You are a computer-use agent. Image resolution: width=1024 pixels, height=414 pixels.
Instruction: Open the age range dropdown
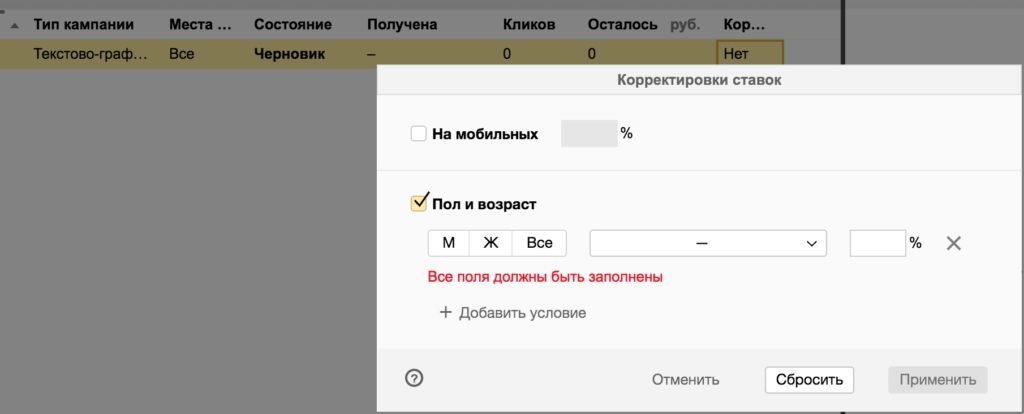coord(708,243)
